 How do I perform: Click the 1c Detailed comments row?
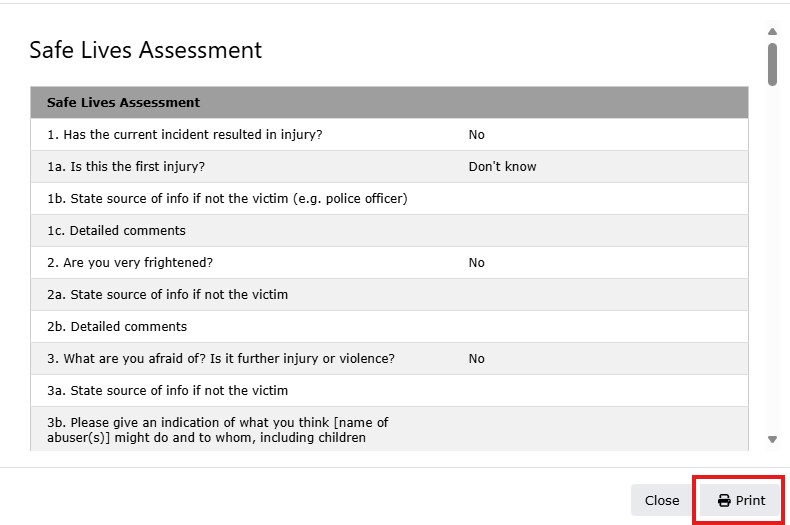(116, 231)
